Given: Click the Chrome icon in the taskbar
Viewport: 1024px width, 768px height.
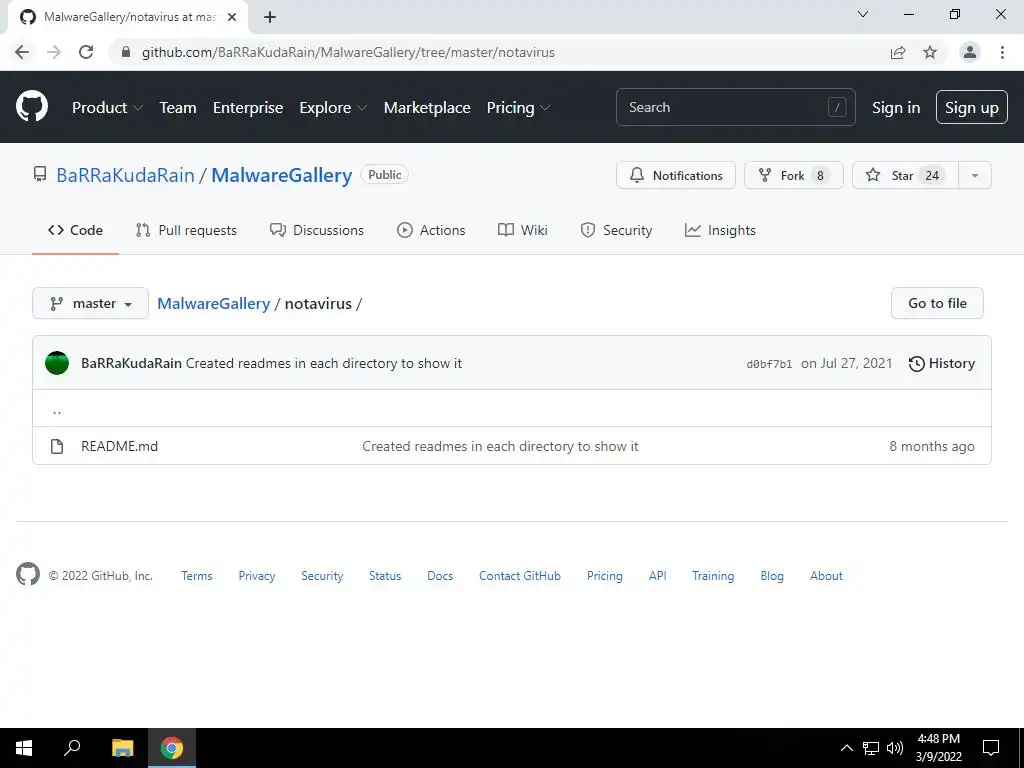Looking at the screenshot, I should (172, 748).
